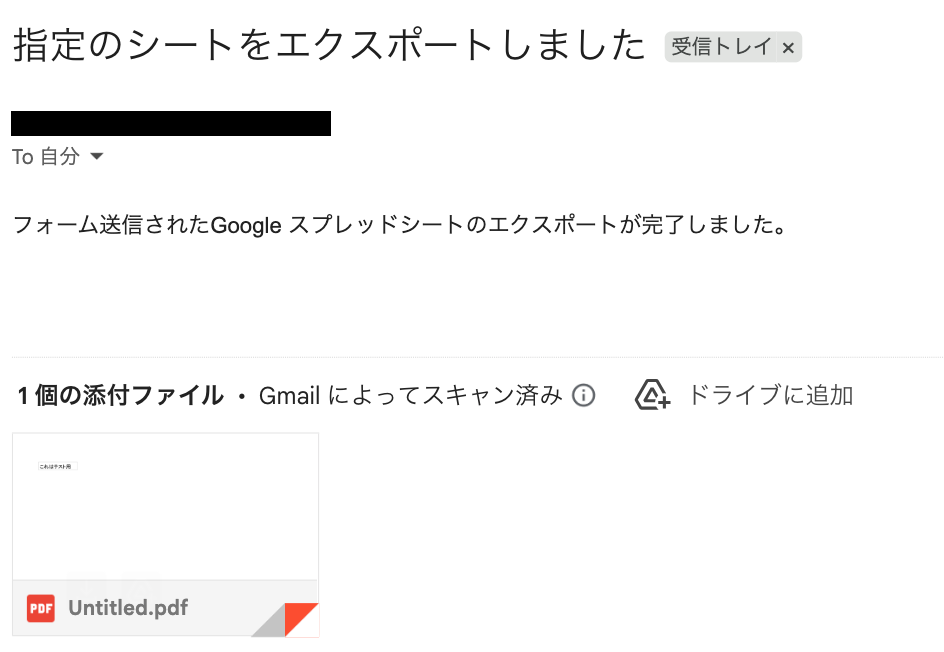Click the small これはテスト用 text in preview
Screen dimensions: 944x652
click(55, 467)
